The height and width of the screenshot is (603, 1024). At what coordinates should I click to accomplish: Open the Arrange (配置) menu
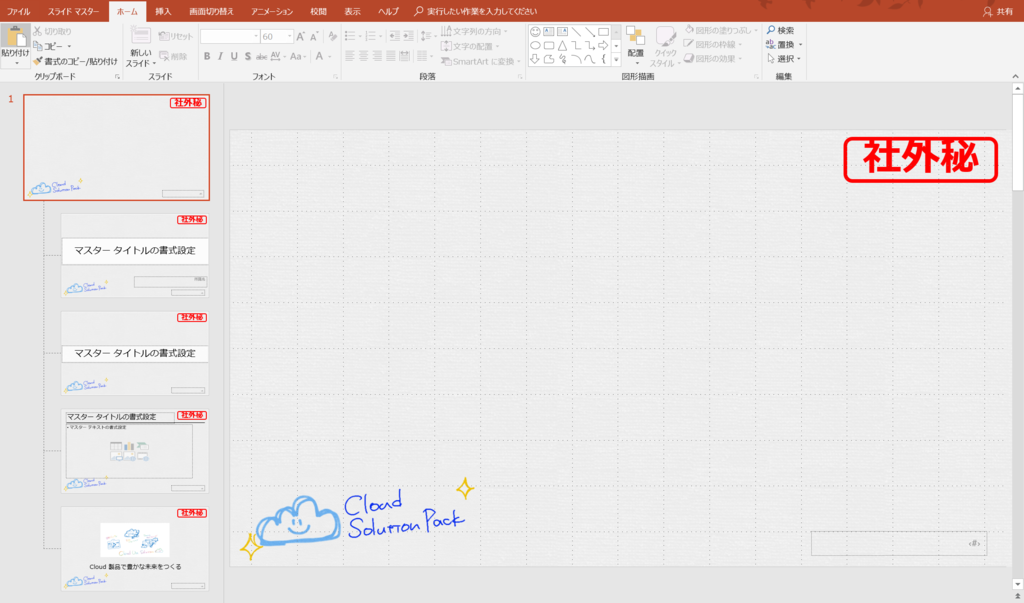[x=635, y=44]
